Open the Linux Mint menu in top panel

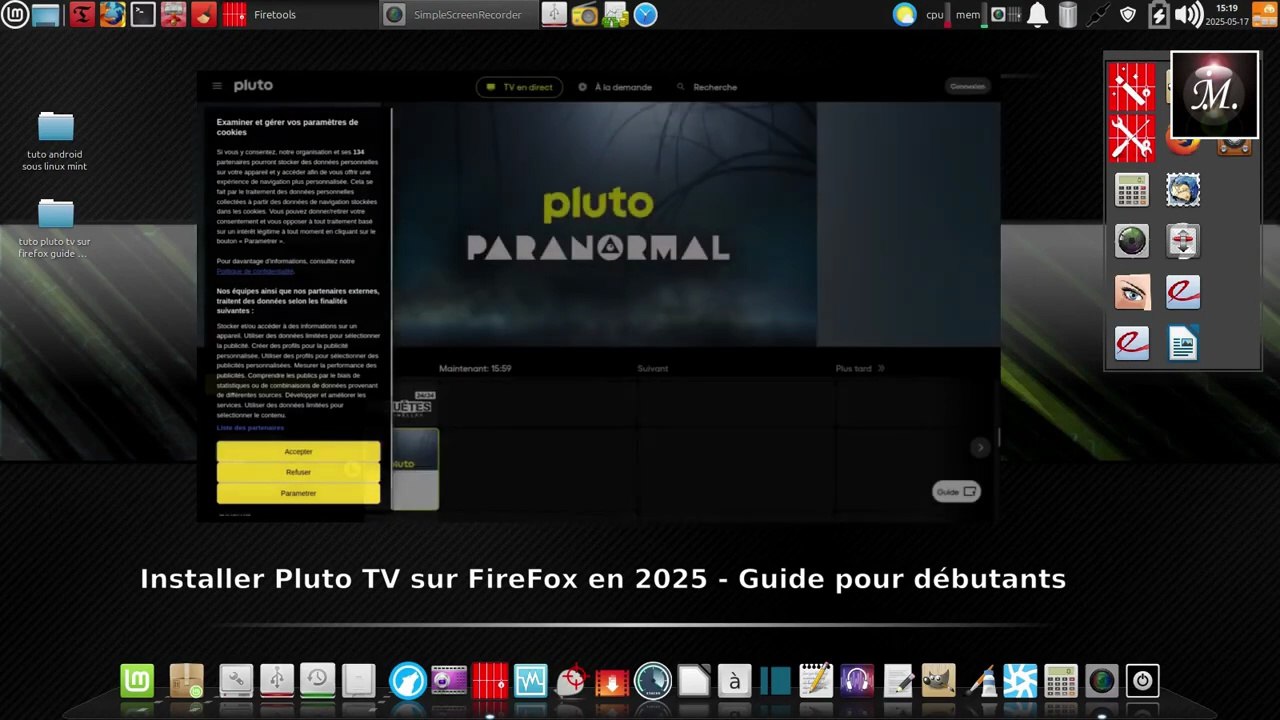14,14
